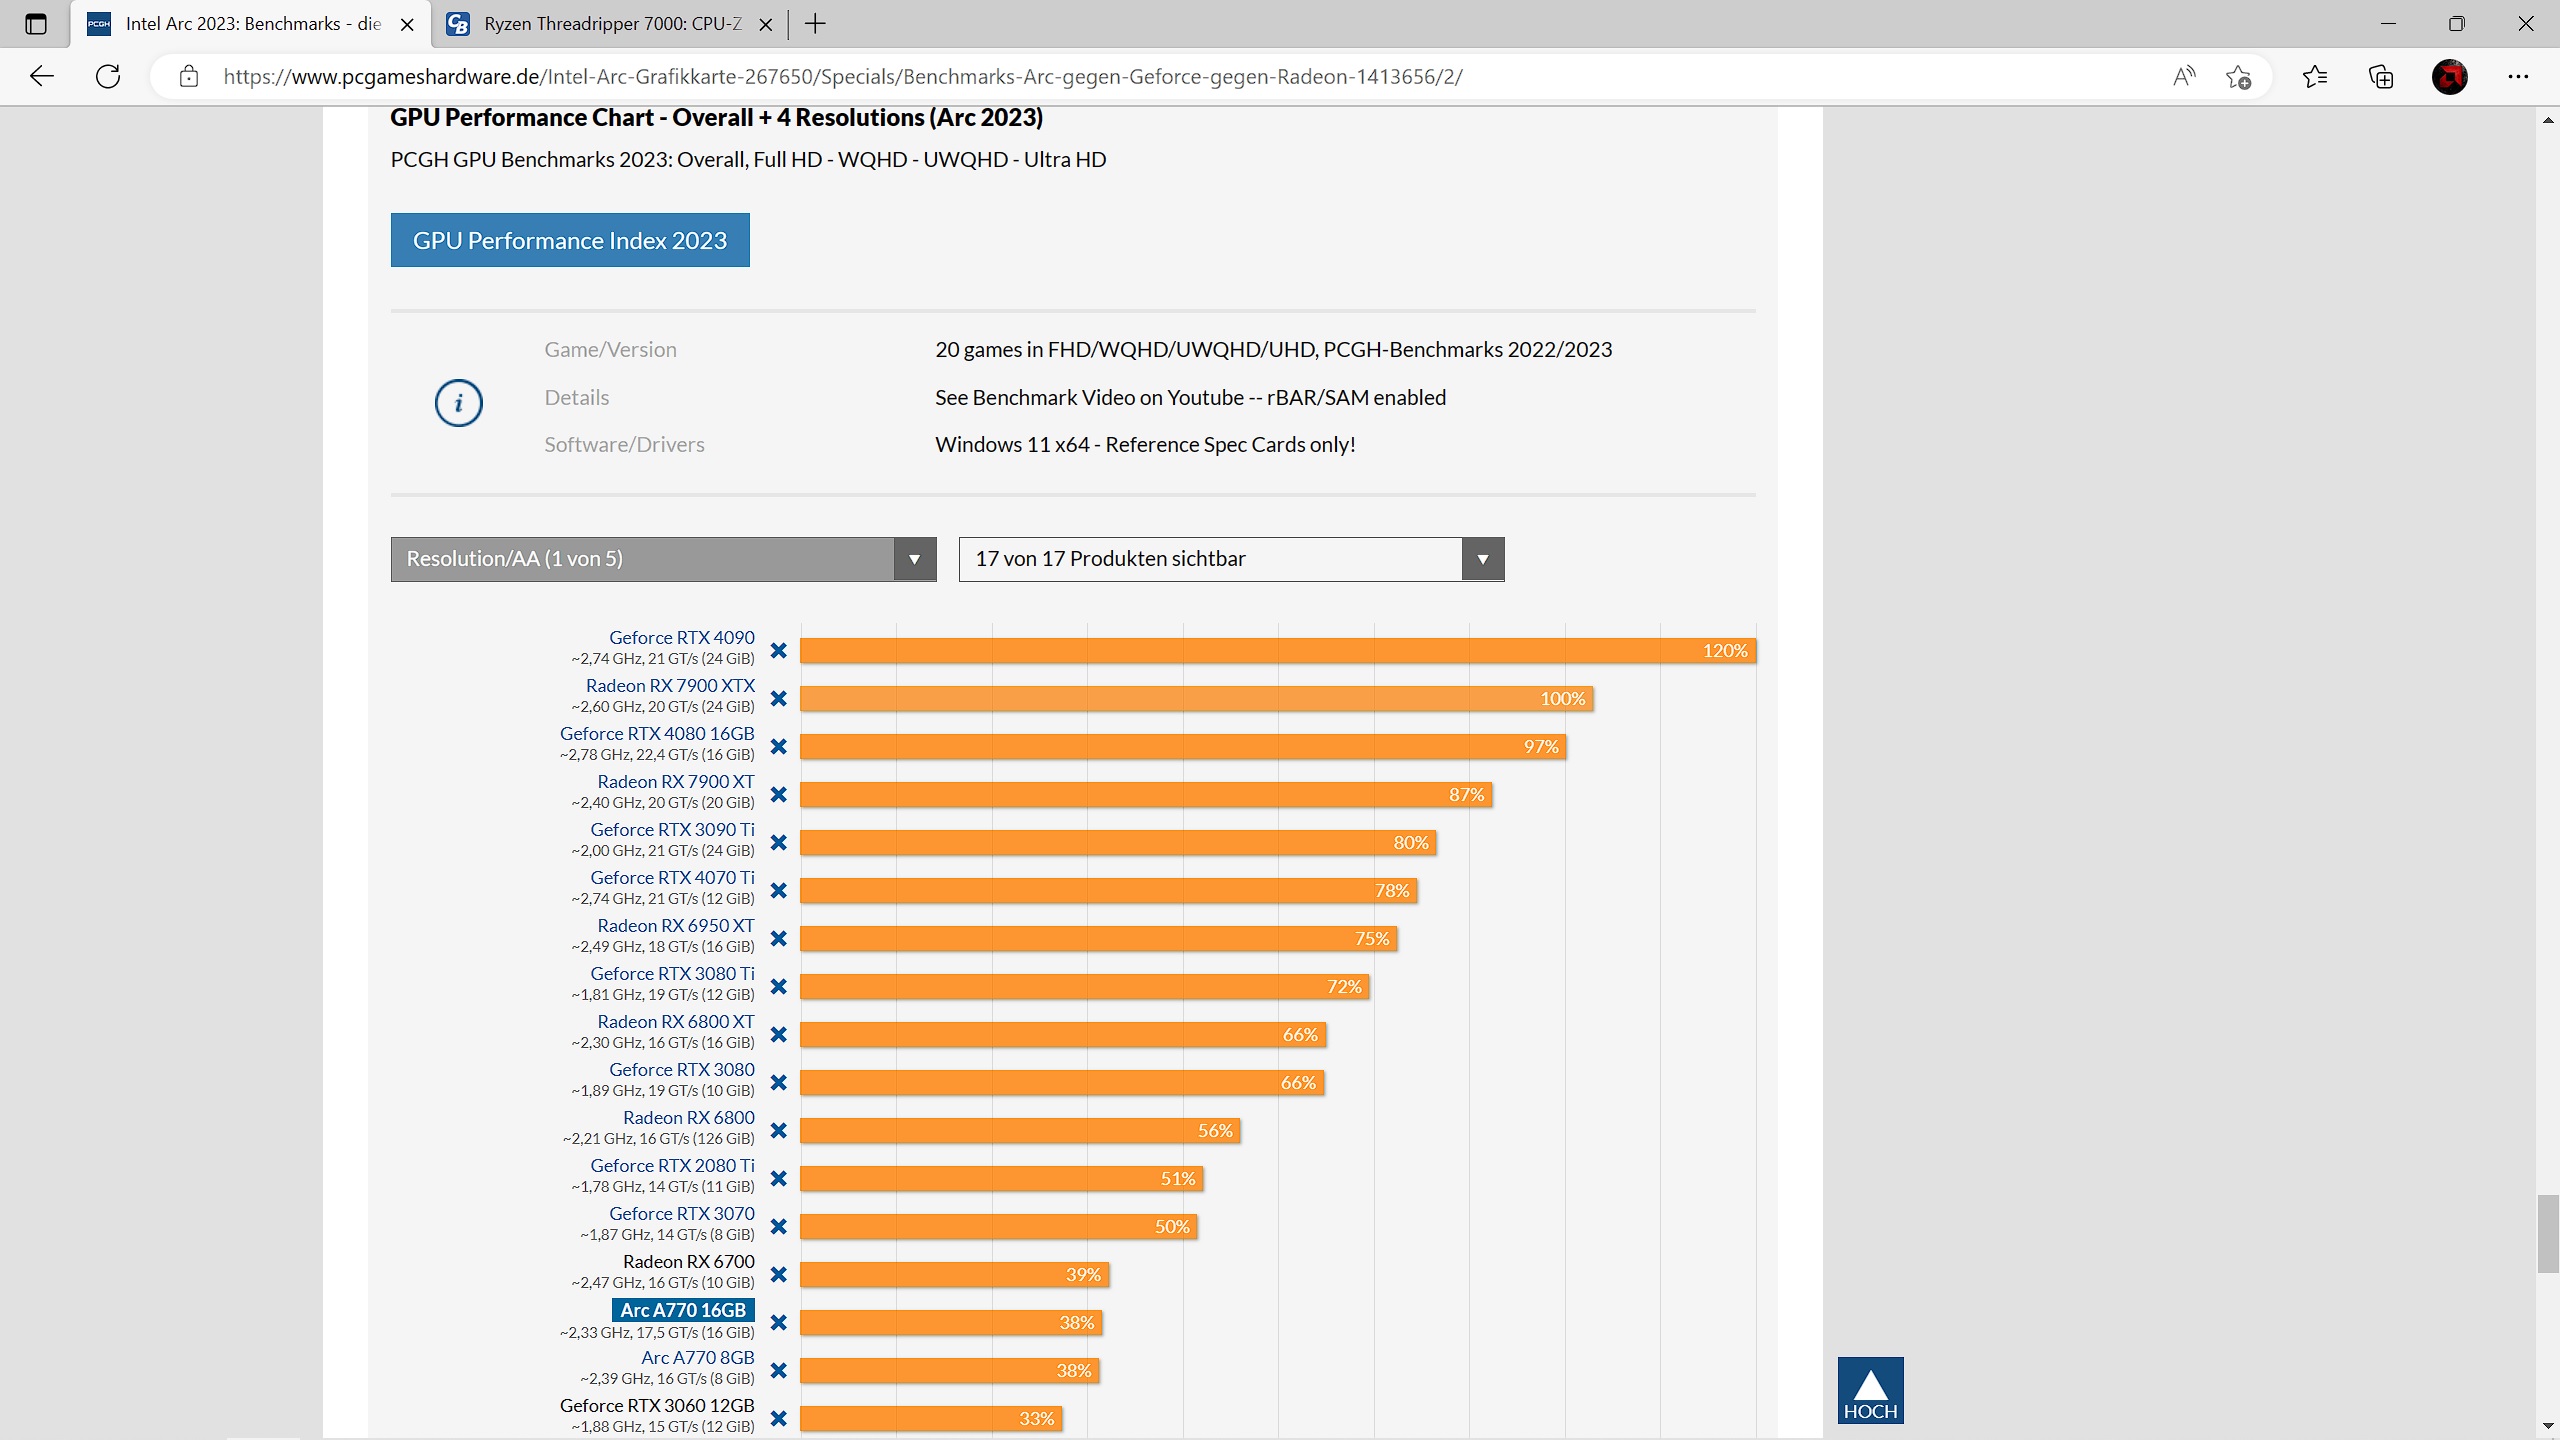The image size is (2560, 1440).
Task: Expand the 17 von 17 Produkten dropdown
Action: (x=1231, y=559)
